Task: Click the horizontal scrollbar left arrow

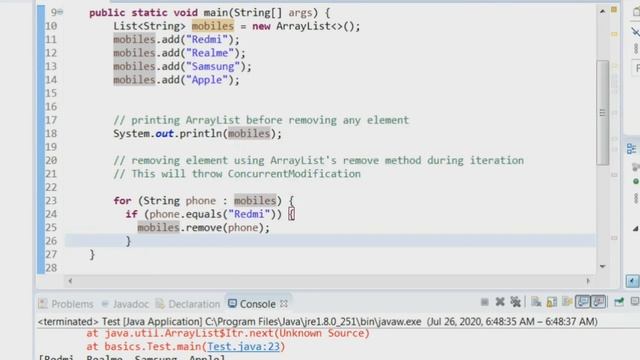Action: (x=70, y=281)
